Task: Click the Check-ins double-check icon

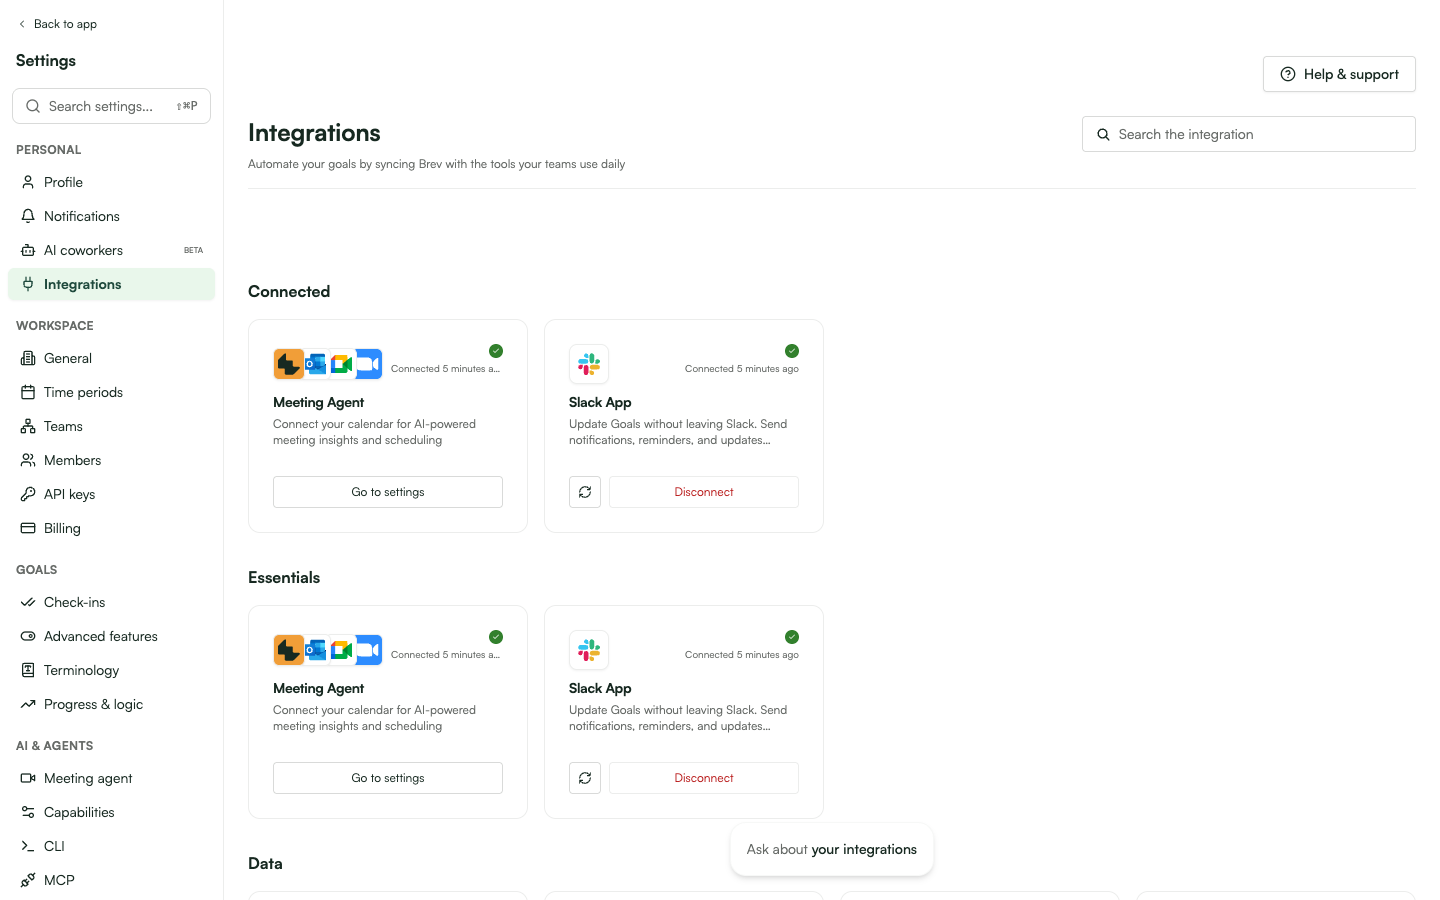Action: [28, 602]
